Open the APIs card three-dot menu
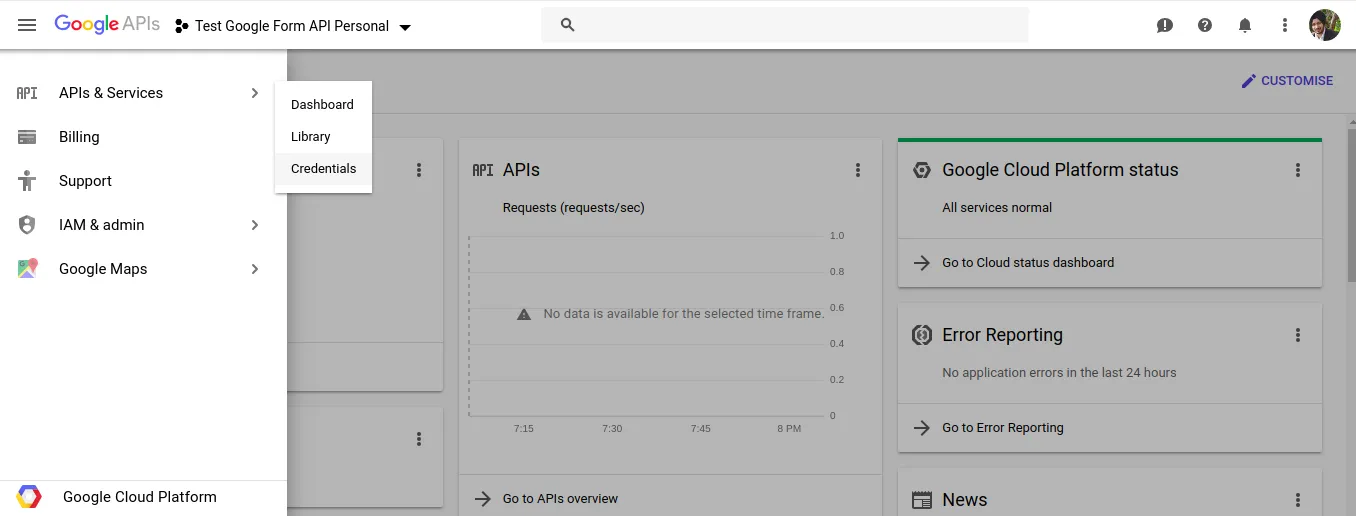Image resolution: width=1356 pixels, height=516 pixels. pos(858,170)
